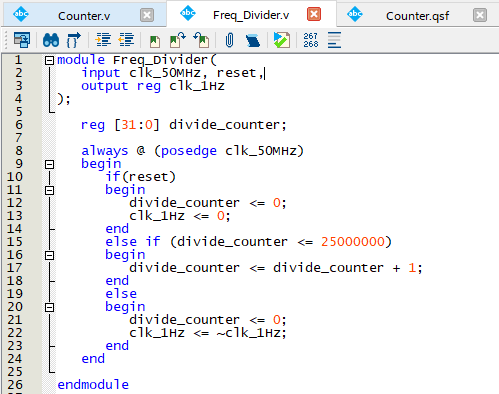Jump to previous bookmark icon
The width and height of the screenshot is (499, 394).
(x=201, y=40)
